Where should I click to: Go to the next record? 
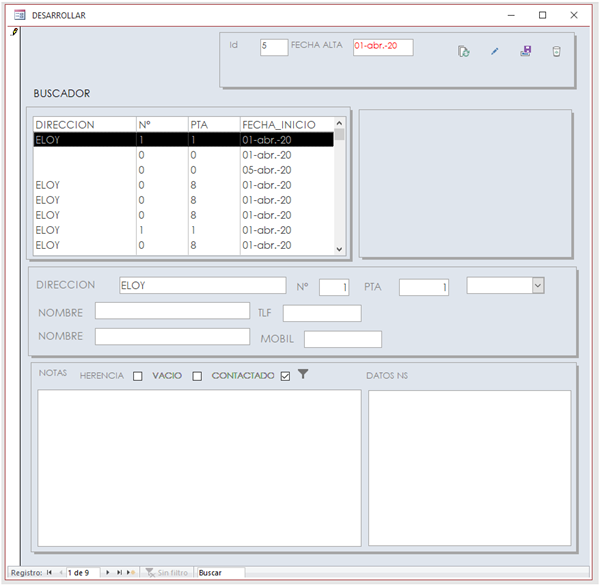pos(108,573)
